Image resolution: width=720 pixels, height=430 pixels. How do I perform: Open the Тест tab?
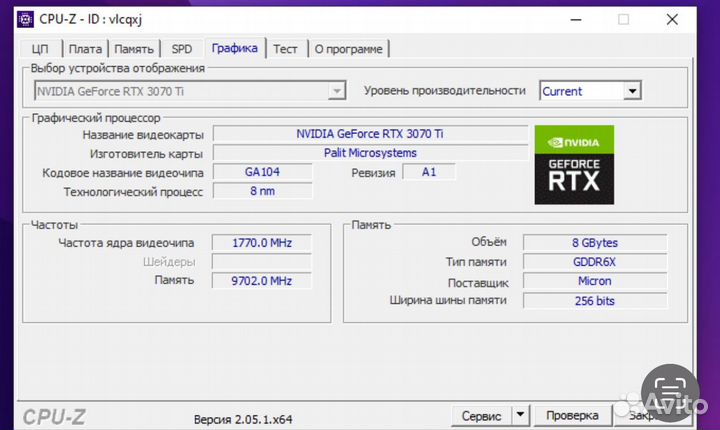pyautogui.click(x=285, y=49)
